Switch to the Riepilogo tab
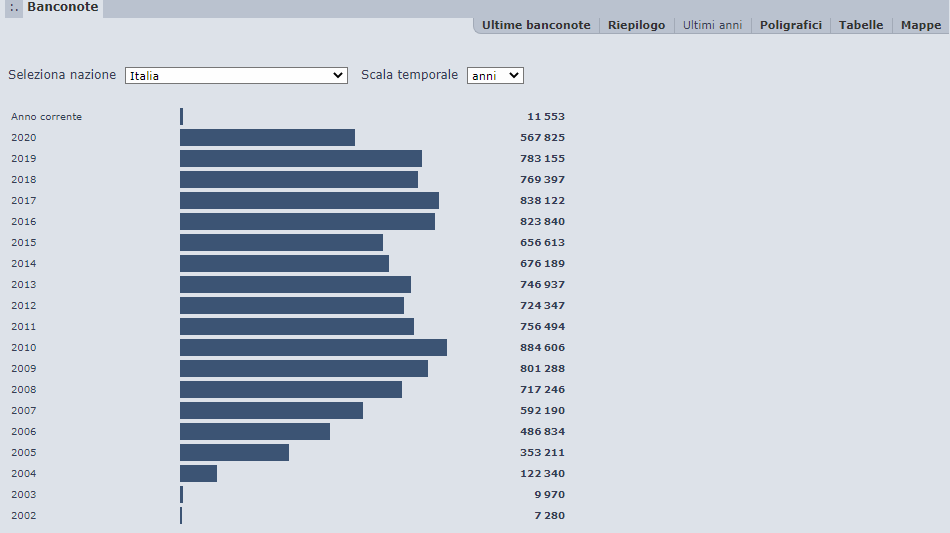 click(636, 25)
